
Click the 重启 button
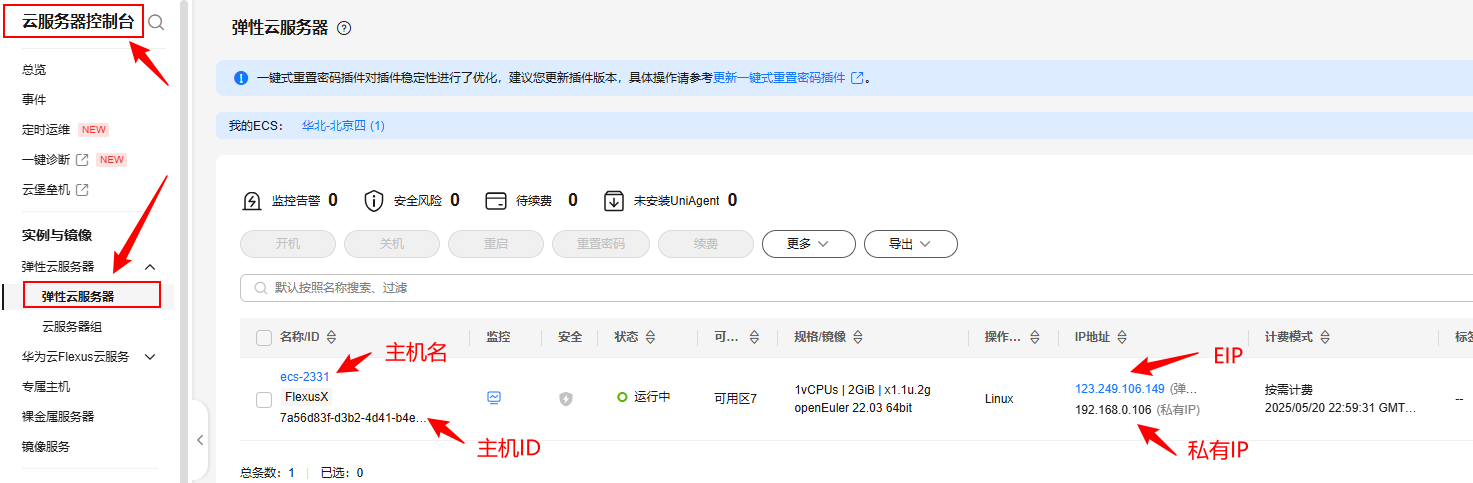[496, 244]
